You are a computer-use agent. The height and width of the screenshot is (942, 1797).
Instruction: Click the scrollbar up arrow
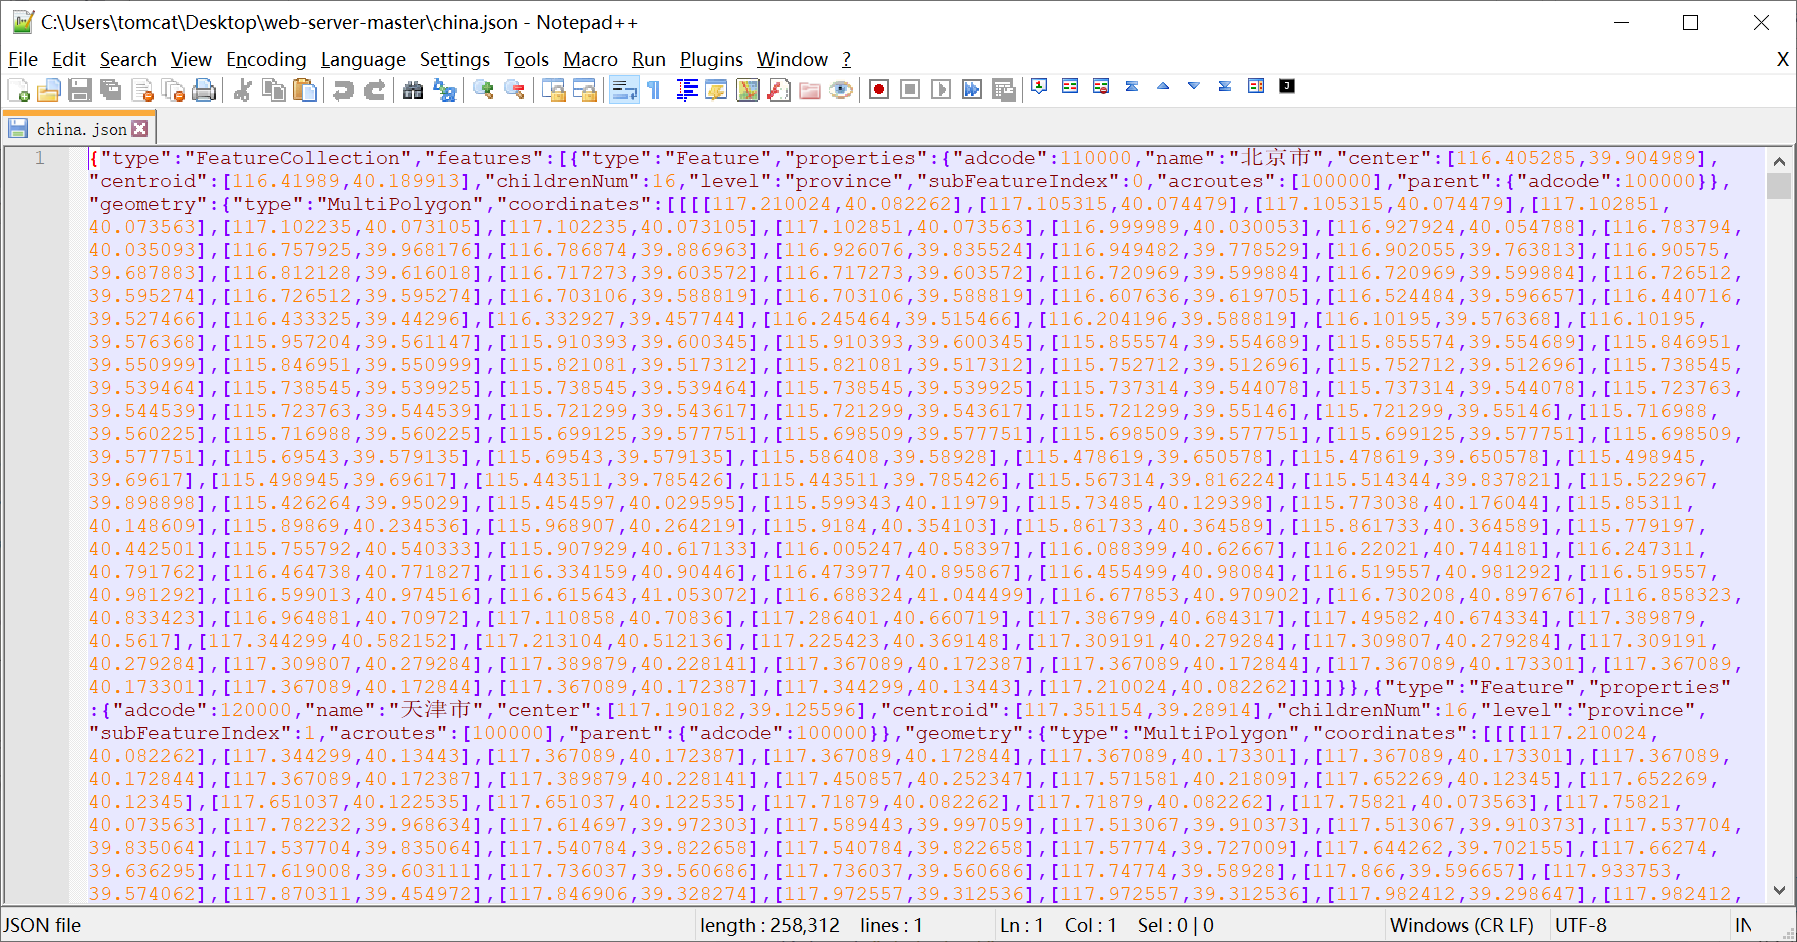(x=1778, y=161)
